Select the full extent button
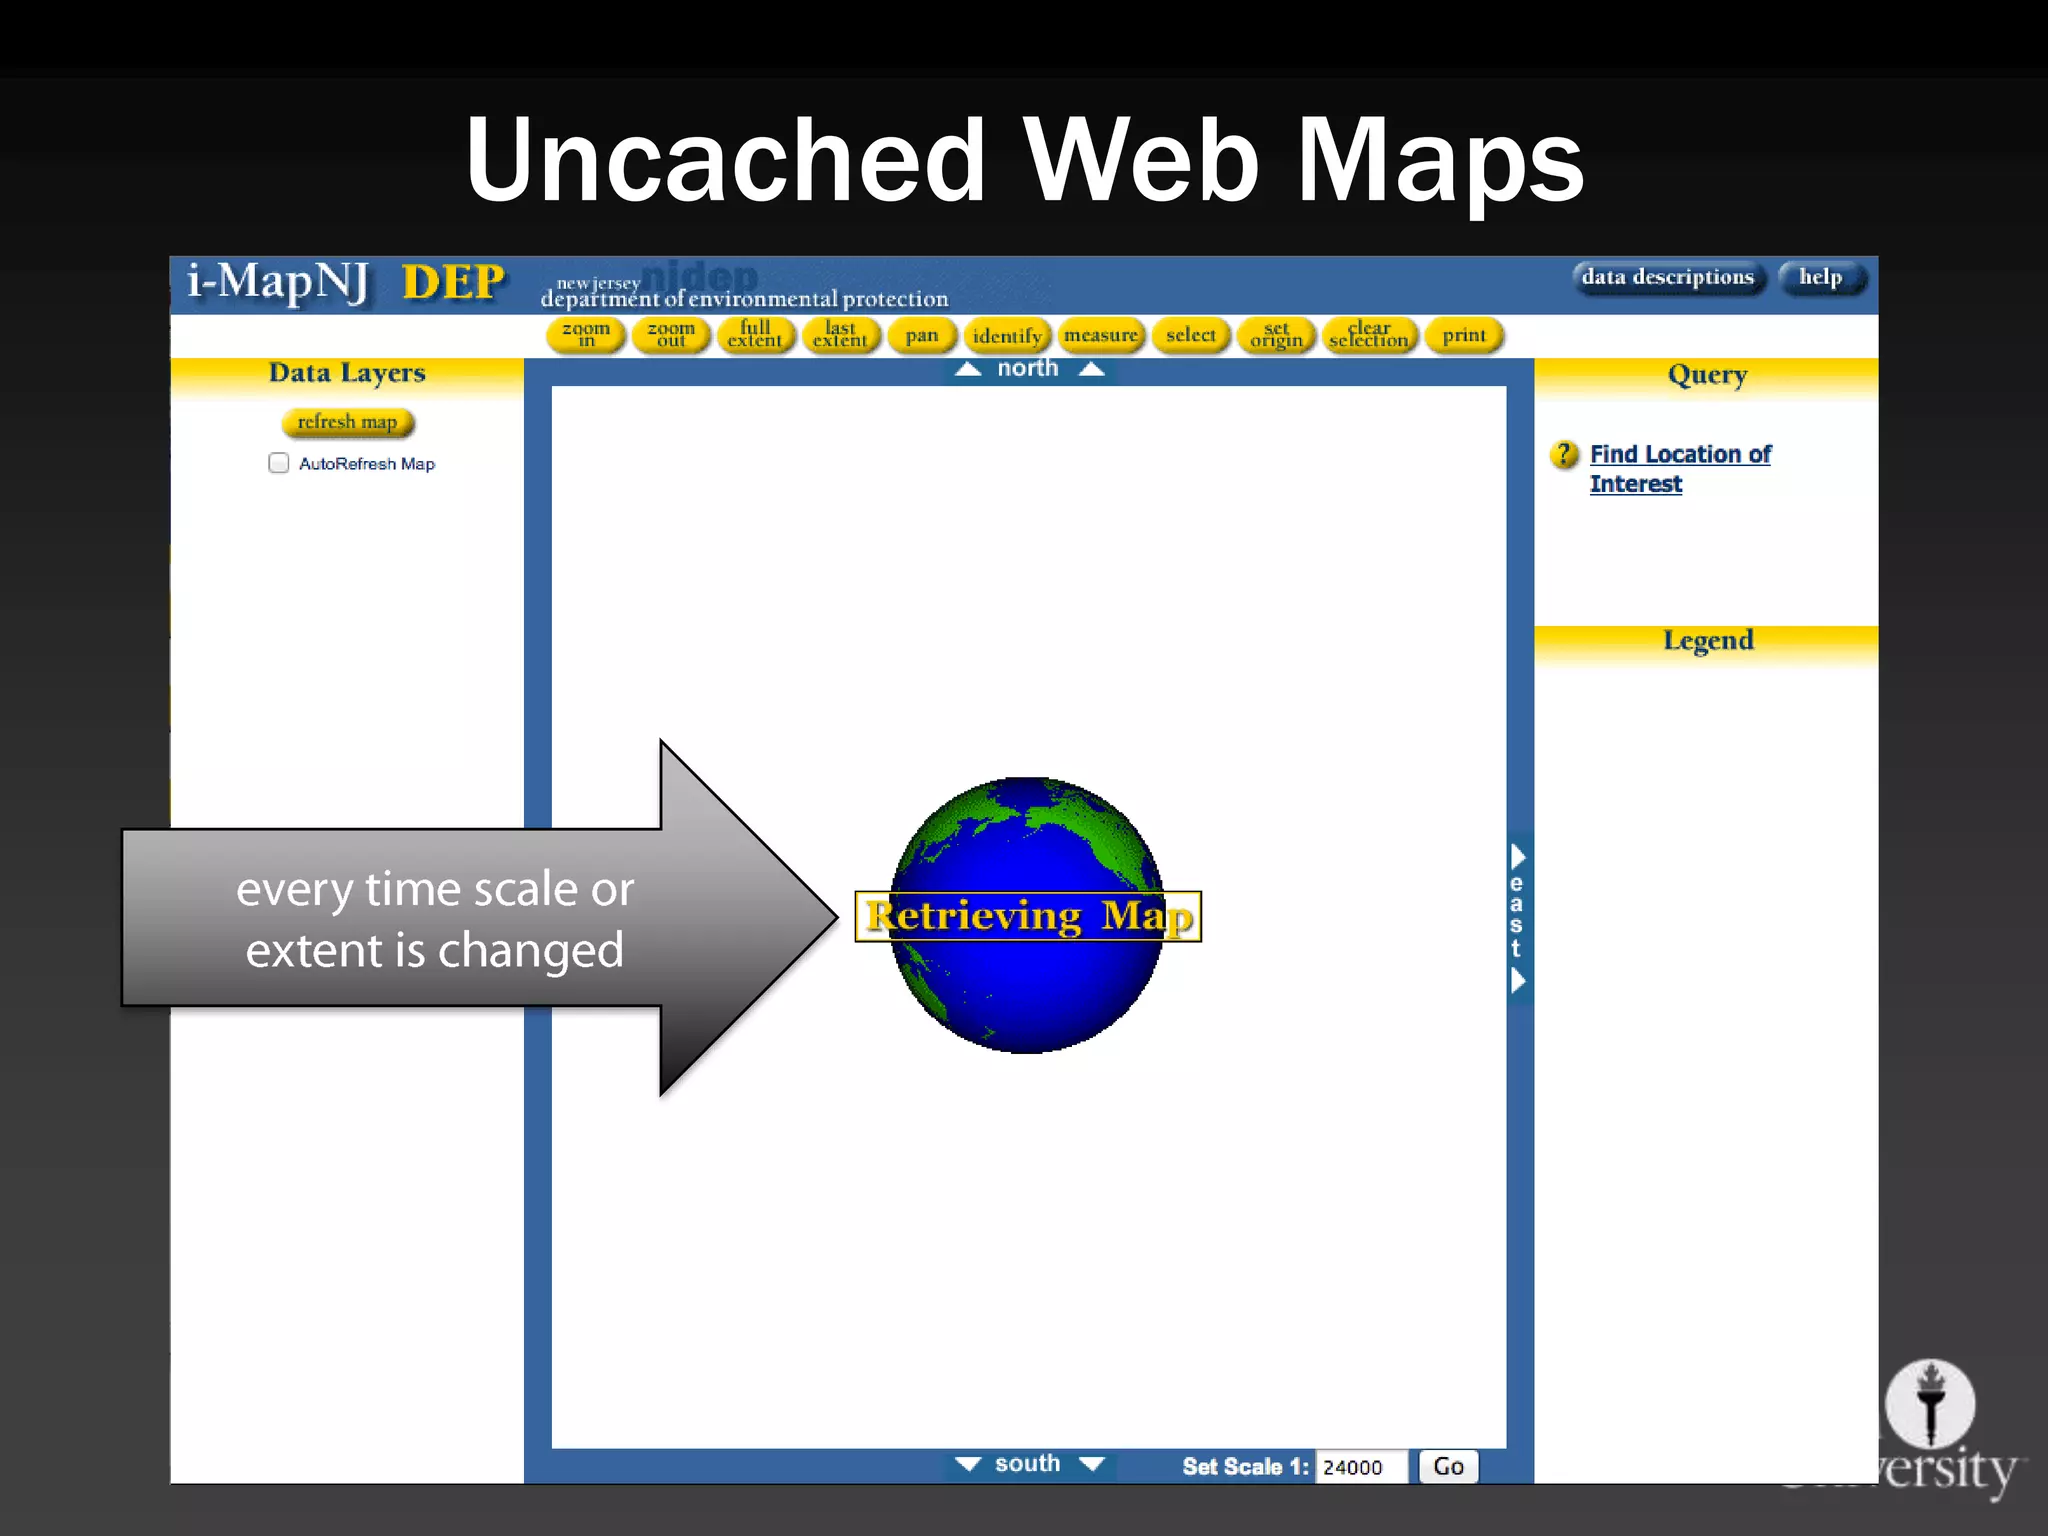Screen dimensions: 2048x1536 [756, 335]
